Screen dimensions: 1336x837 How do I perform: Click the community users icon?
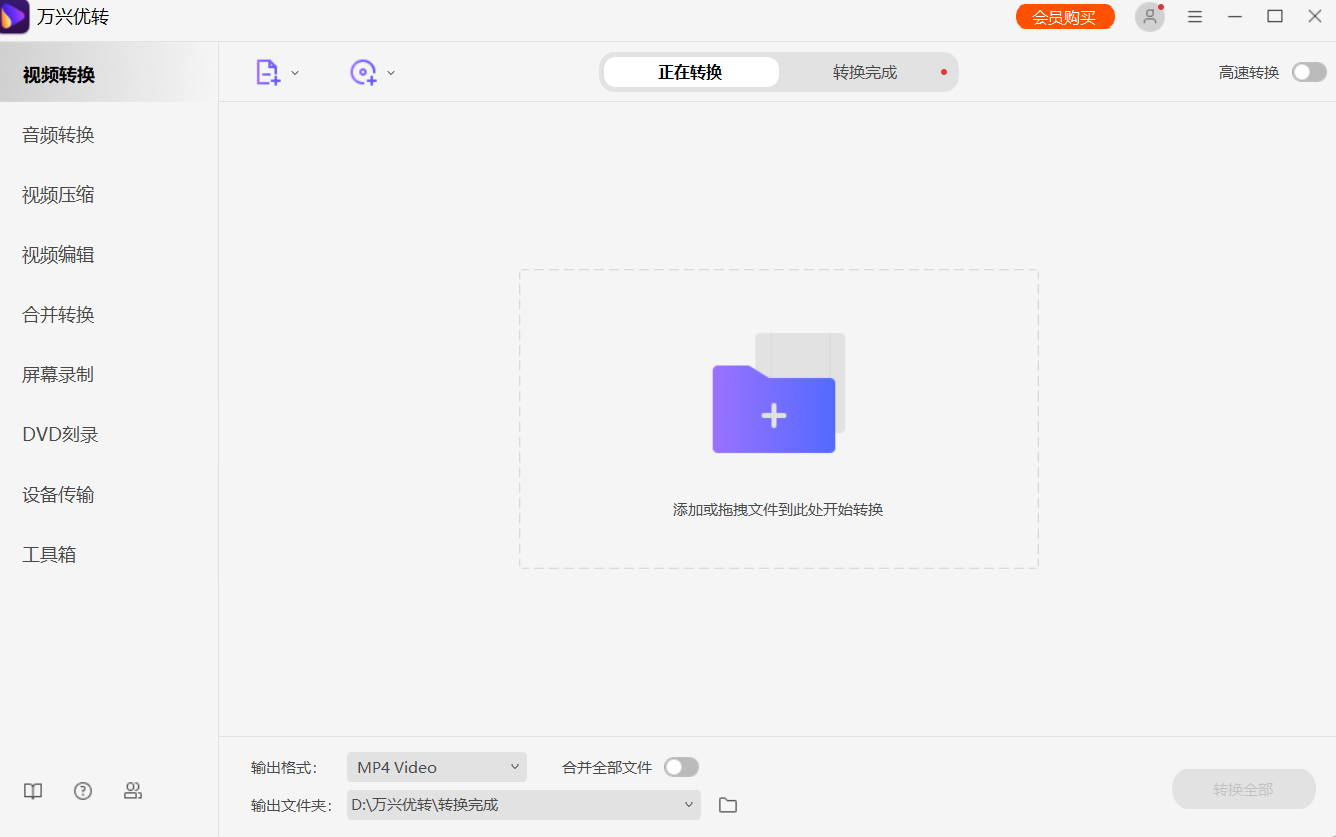tap(133, 791)
